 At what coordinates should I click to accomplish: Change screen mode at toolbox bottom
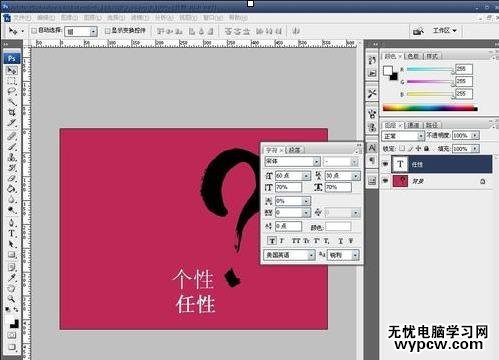[x=12, y=347]
